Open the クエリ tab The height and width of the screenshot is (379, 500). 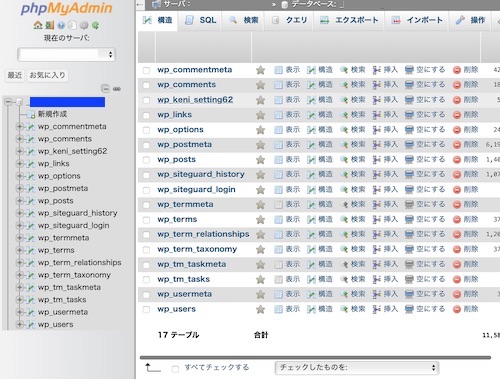[289, 20]
